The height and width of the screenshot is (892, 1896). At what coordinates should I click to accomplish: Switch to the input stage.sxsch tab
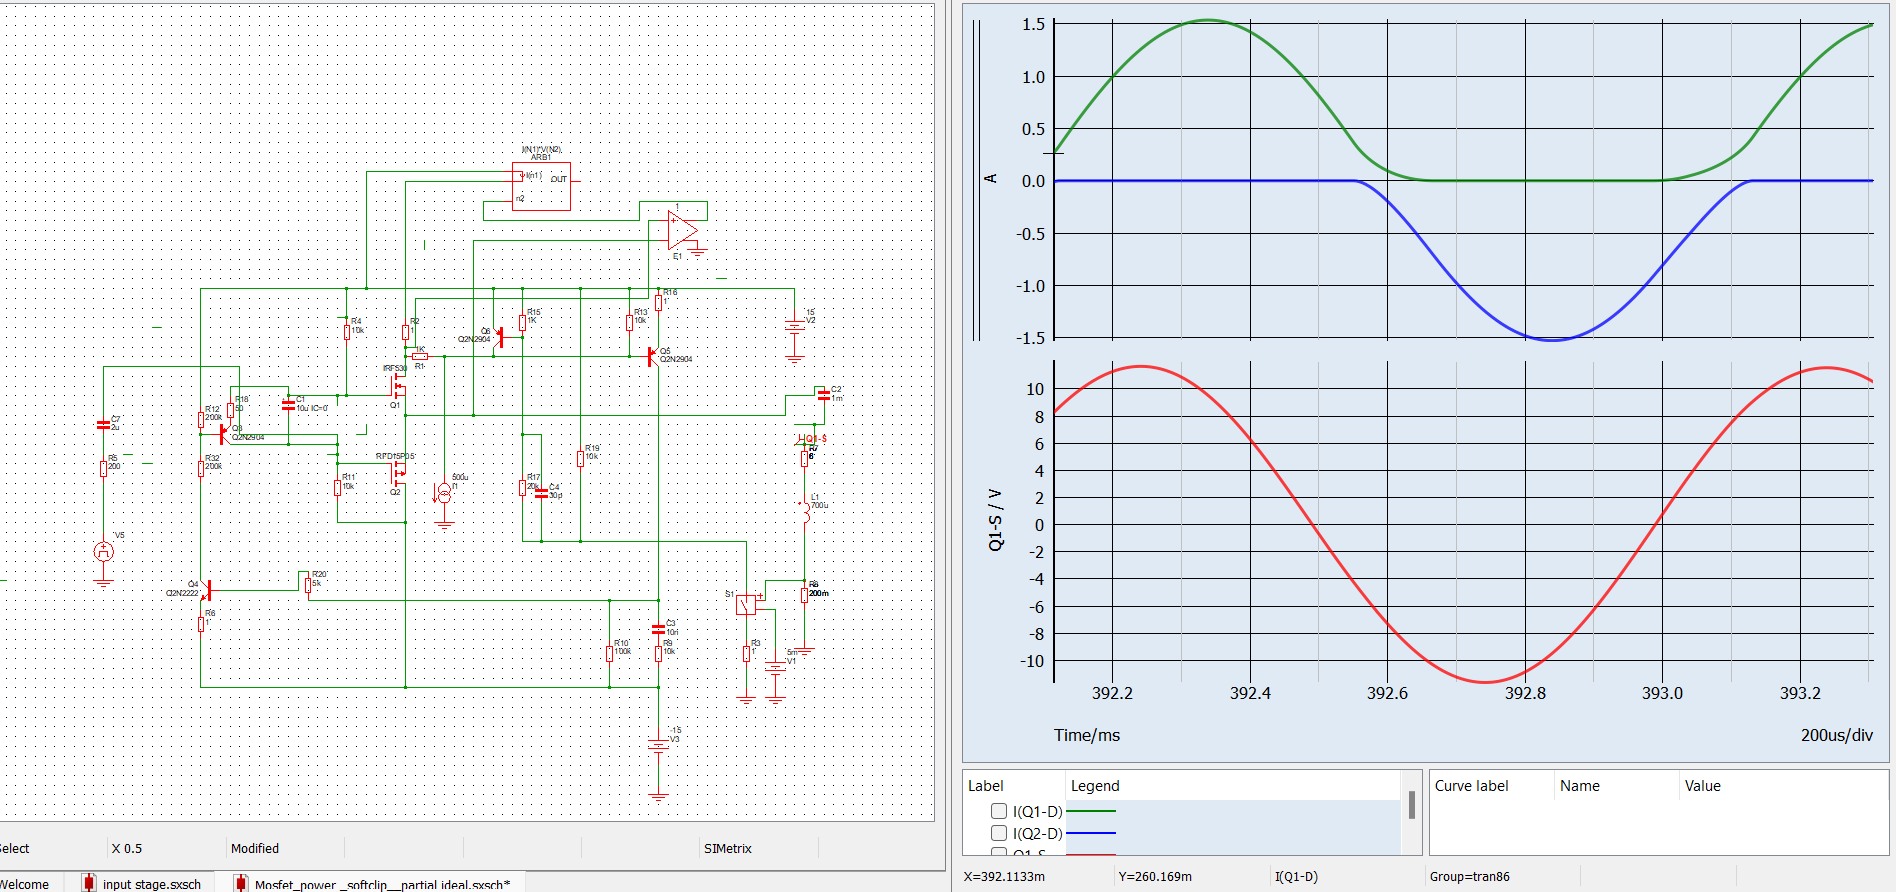[x=141, y=883]
